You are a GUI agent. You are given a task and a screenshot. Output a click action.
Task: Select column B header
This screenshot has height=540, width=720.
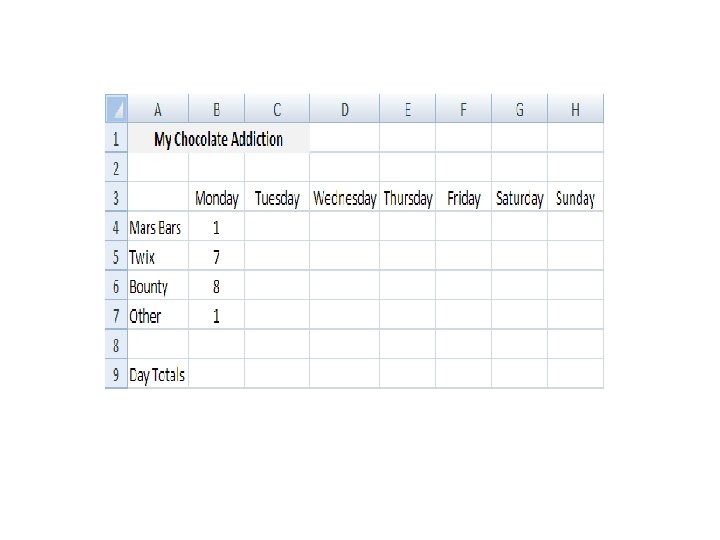click(216, 109)
